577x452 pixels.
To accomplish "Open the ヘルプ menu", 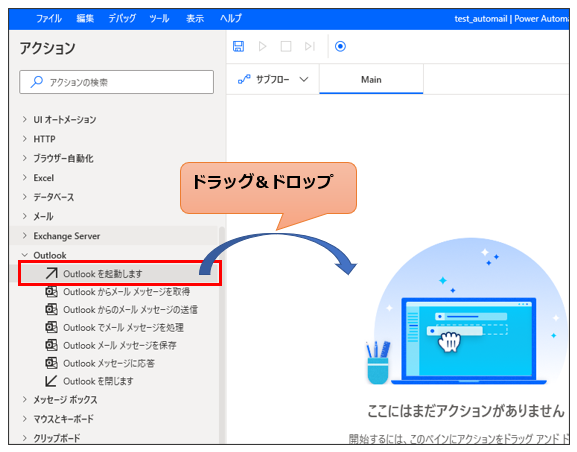I will tap(231, 18).
